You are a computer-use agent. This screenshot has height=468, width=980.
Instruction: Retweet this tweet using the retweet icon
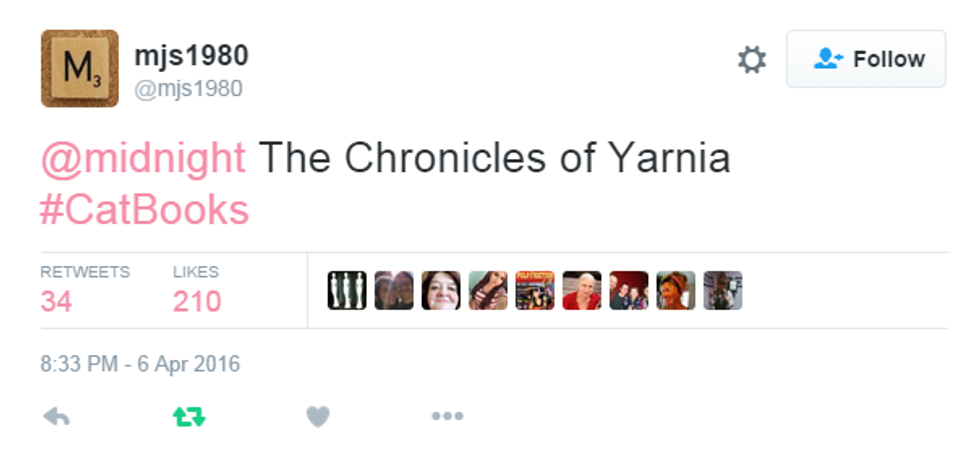pyautogui.click(x=188, y=417)
